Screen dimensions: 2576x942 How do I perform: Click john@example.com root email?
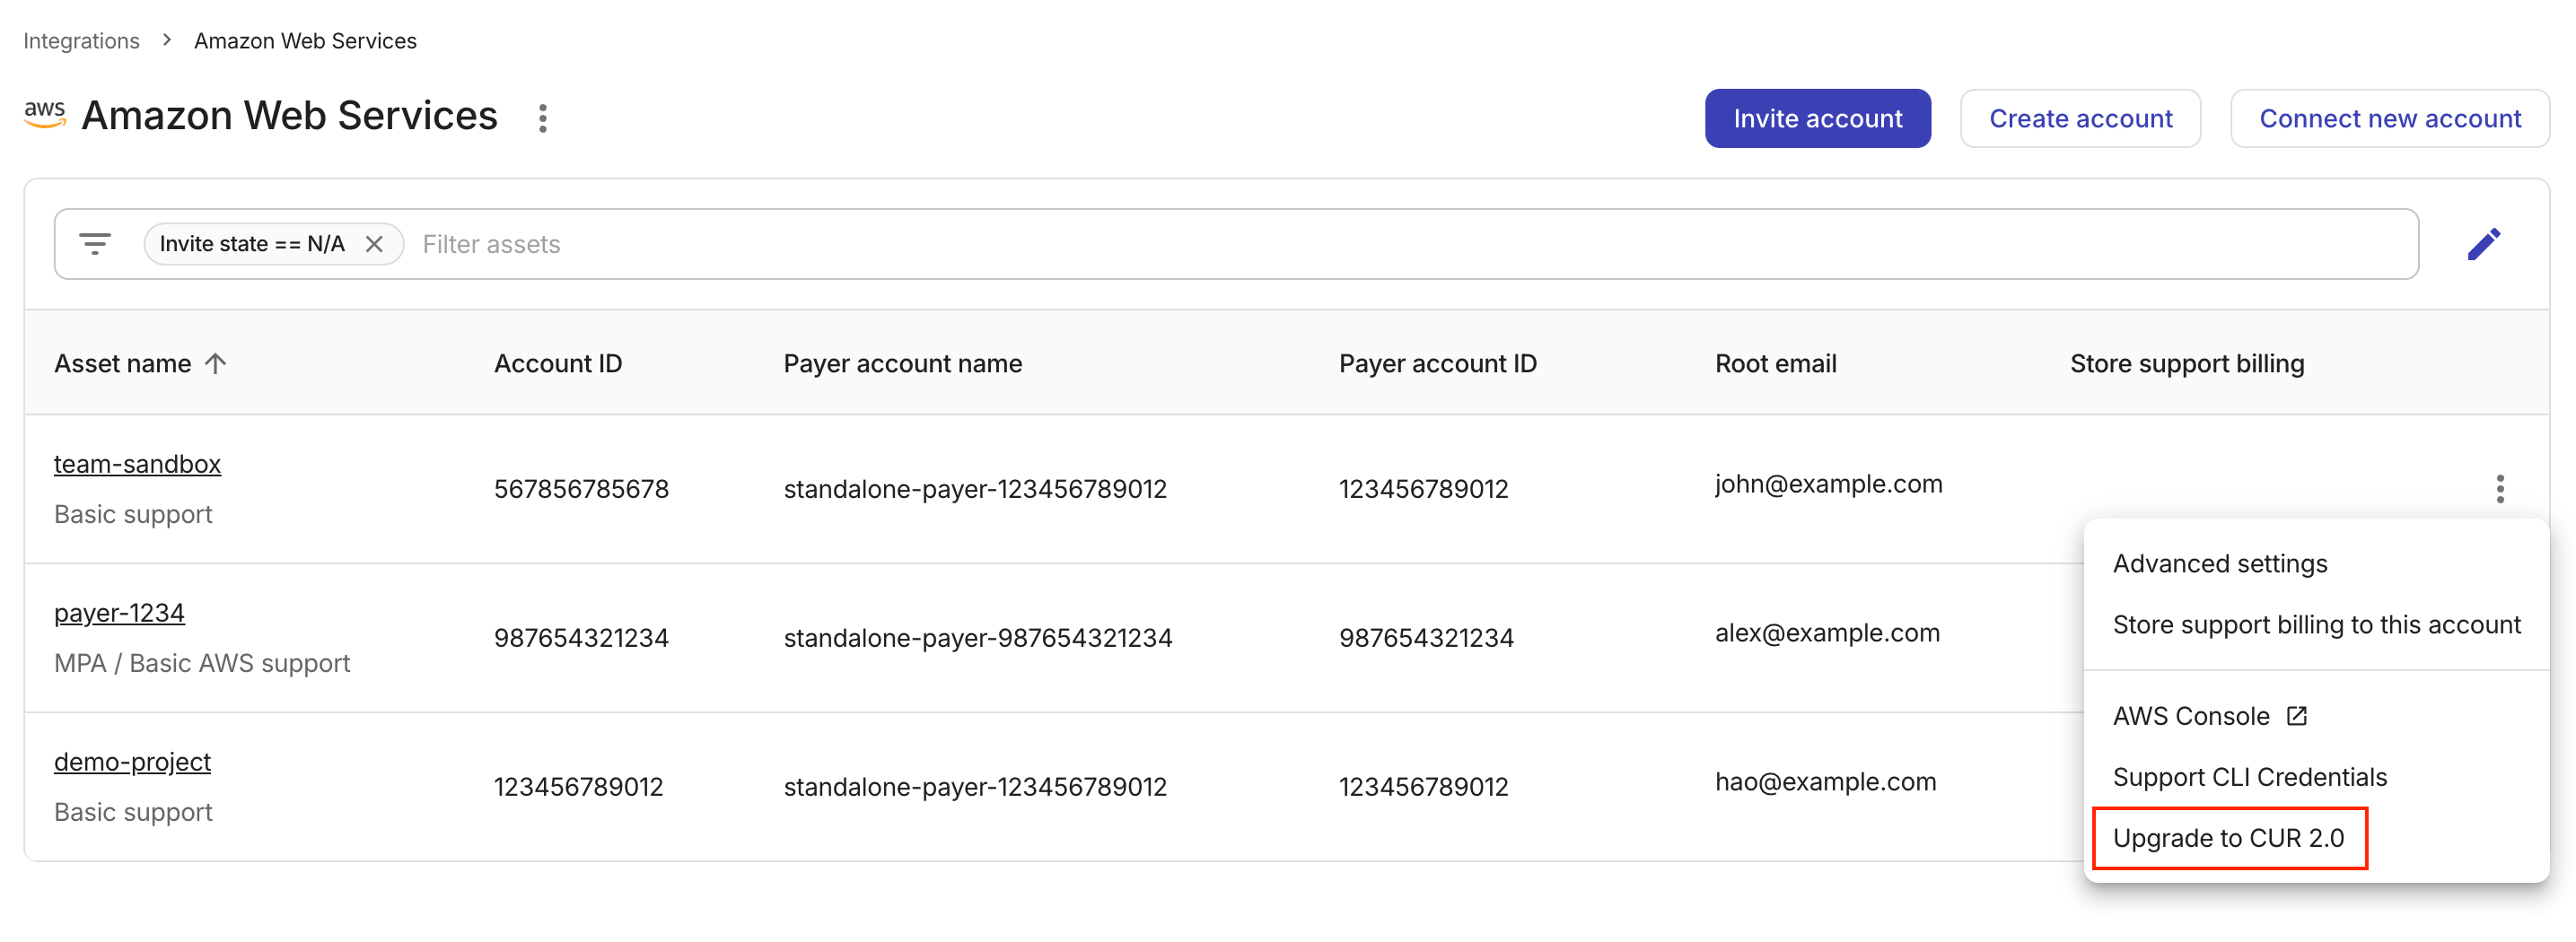(x=1828, y=484)
